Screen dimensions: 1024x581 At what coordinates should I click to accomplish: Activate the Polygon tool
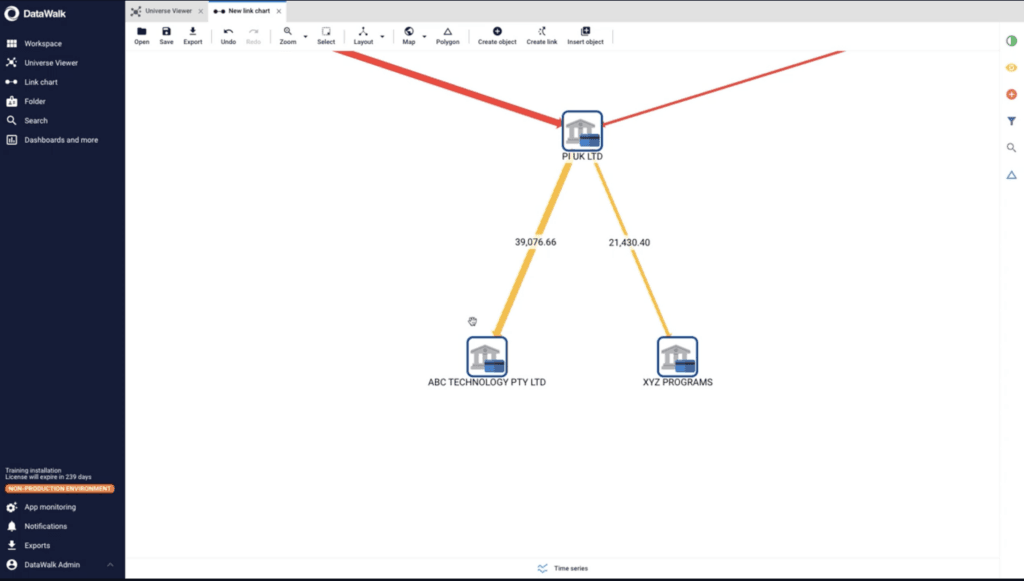[447, 32]
